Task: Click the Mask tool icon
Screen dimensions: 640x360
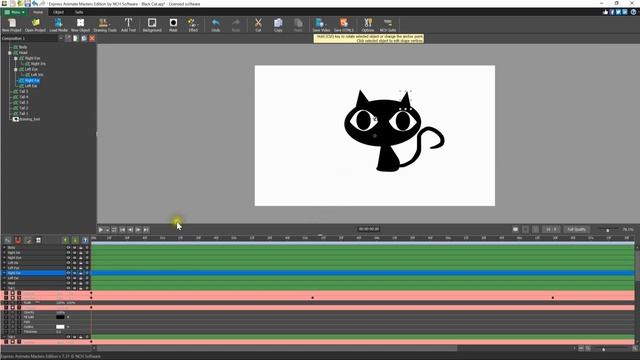Action: point(173,24)
